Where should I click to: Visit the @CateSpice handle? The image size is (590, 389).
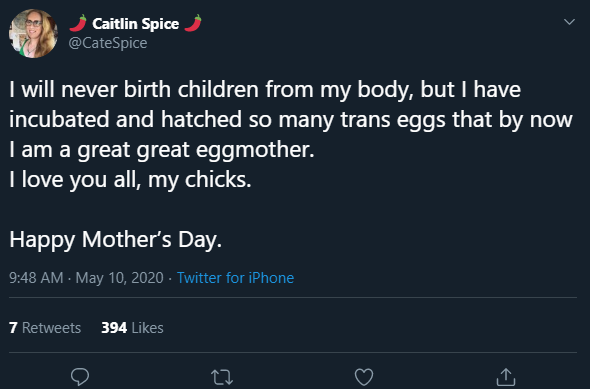pos(108,43)
